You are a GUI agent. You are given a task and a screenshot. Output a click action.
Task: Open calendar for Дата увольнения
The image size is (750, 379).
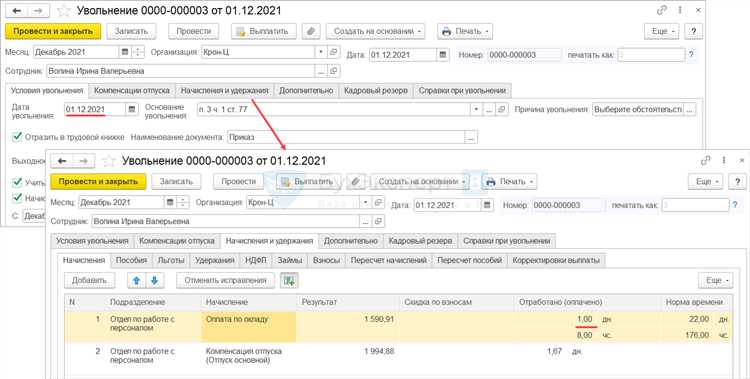click(x=132, y=110)
